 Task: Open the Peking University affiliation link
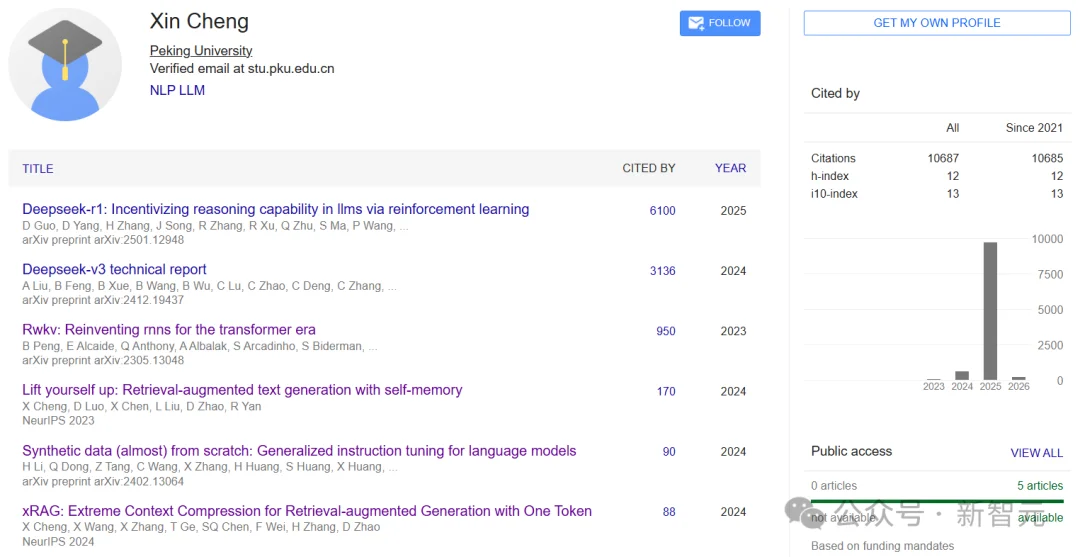[x=201, y=51]
